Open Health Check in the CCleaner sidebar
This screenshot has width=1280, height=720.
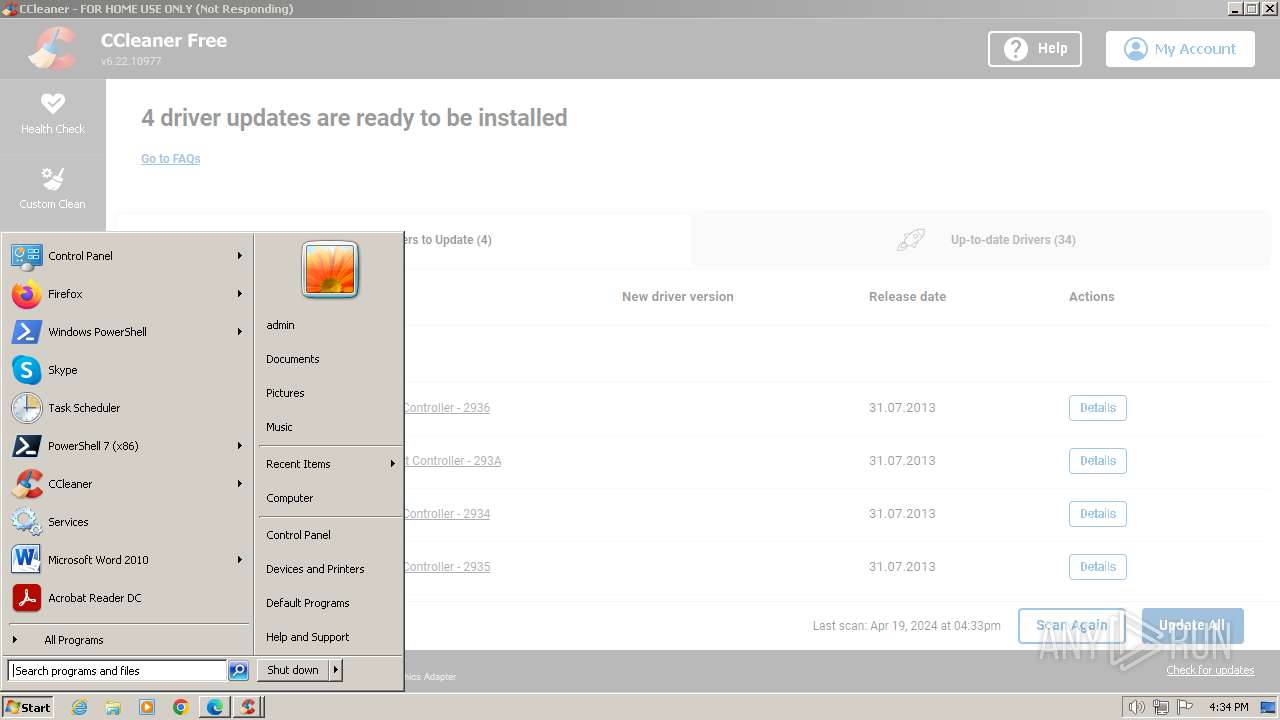53,114
